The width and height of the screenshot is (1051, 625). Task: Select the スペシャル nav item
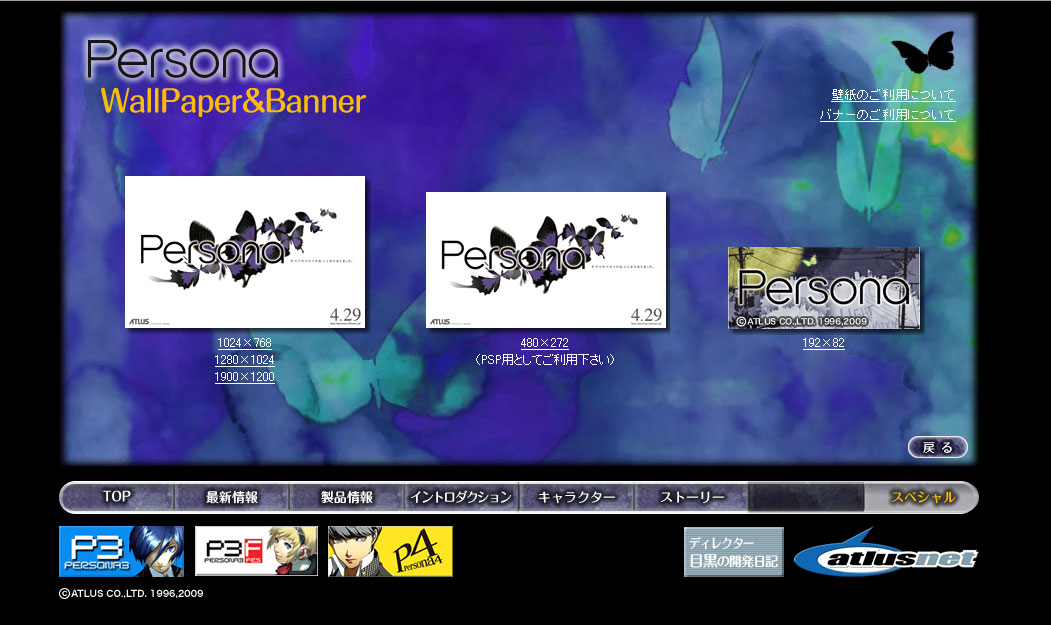922,497
